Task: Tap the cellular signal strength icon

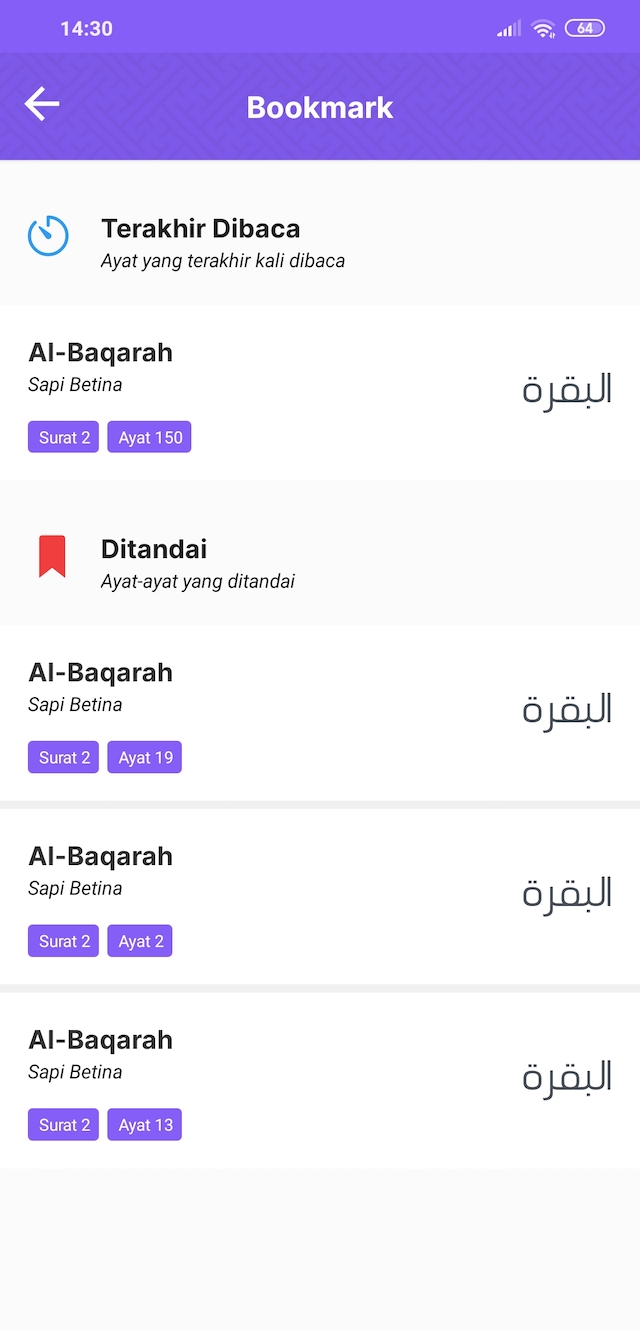Action: [509, 29]
